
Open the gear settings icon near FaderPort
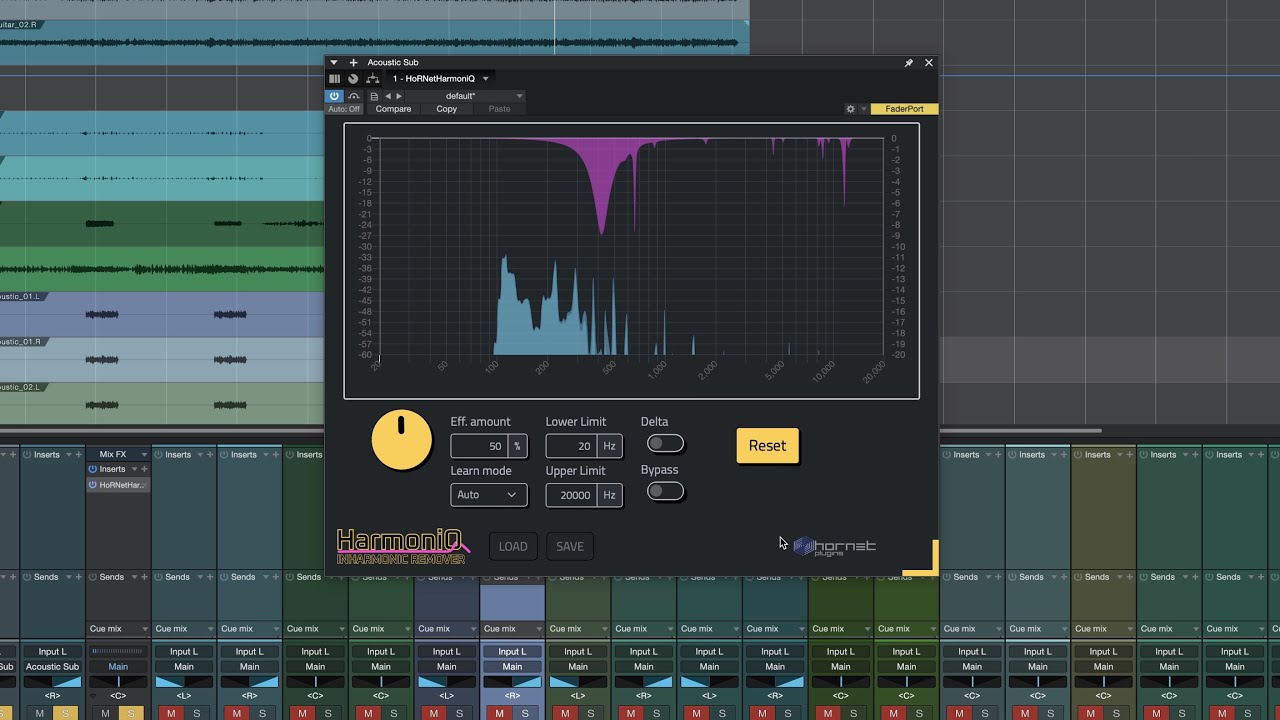850,109
